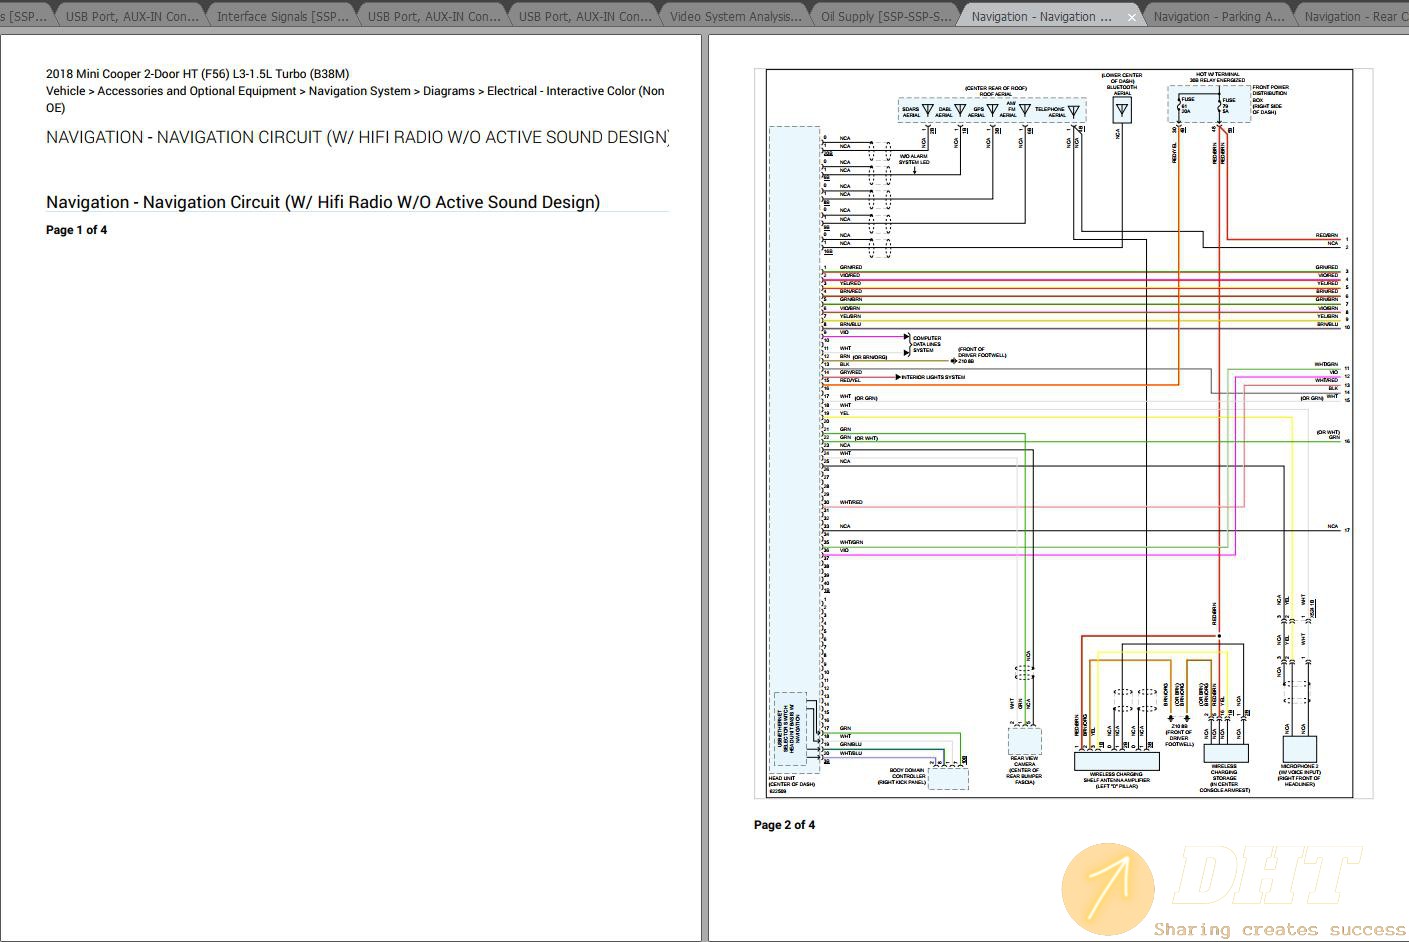
Task: Click the Diagrams breadcrumb
Action: click(449, 91)
